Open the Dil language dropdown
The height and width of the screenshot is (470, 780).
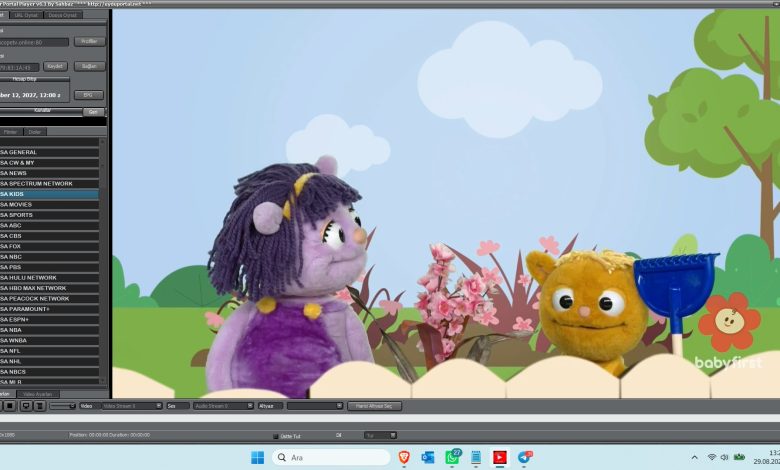pos(381,435)
